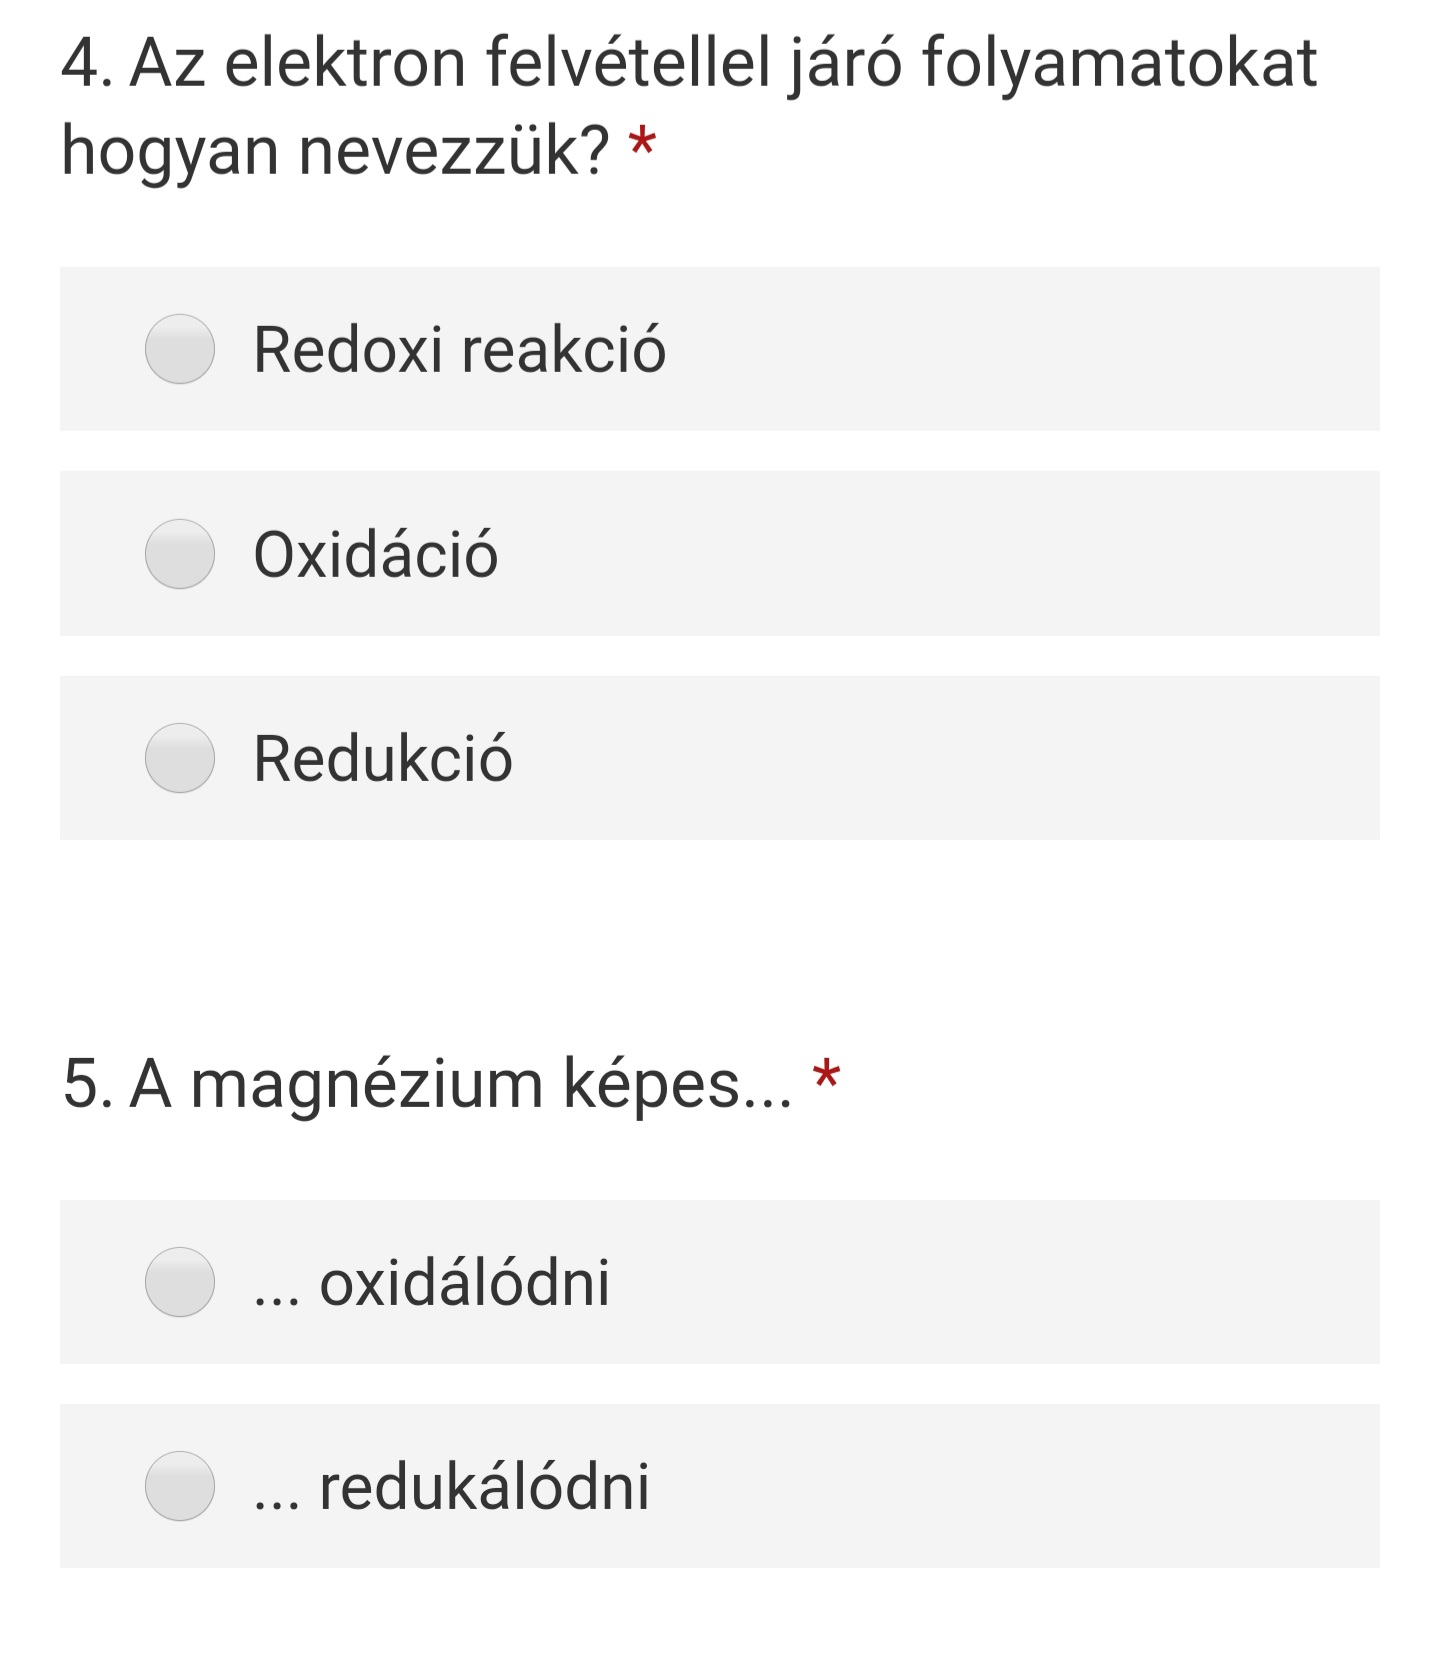
Task: Click the red required asterisk of question 4
Action: pyautogui.click(x=641, y=144)
